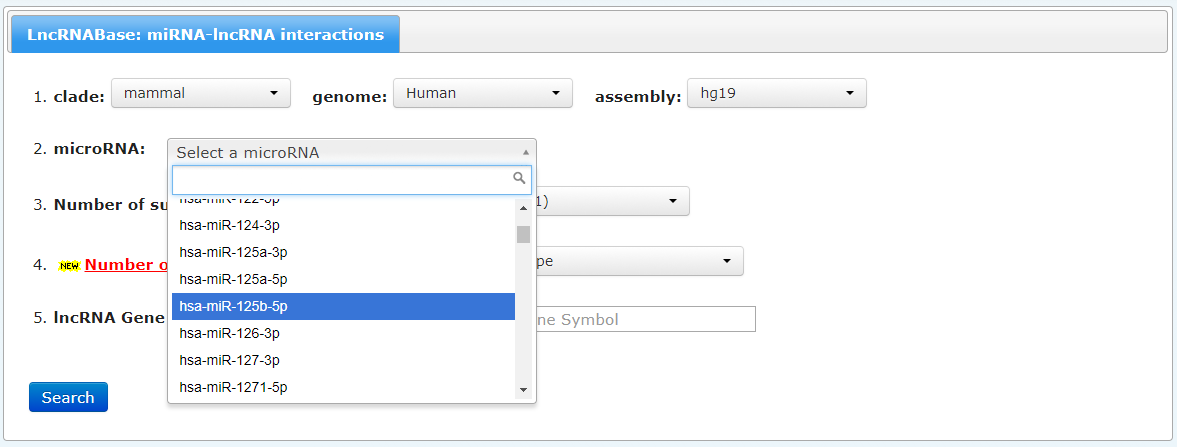Click the yellow NEW badge icon
The height and width of the screenshot is (447, 1177).
(69, 266)
